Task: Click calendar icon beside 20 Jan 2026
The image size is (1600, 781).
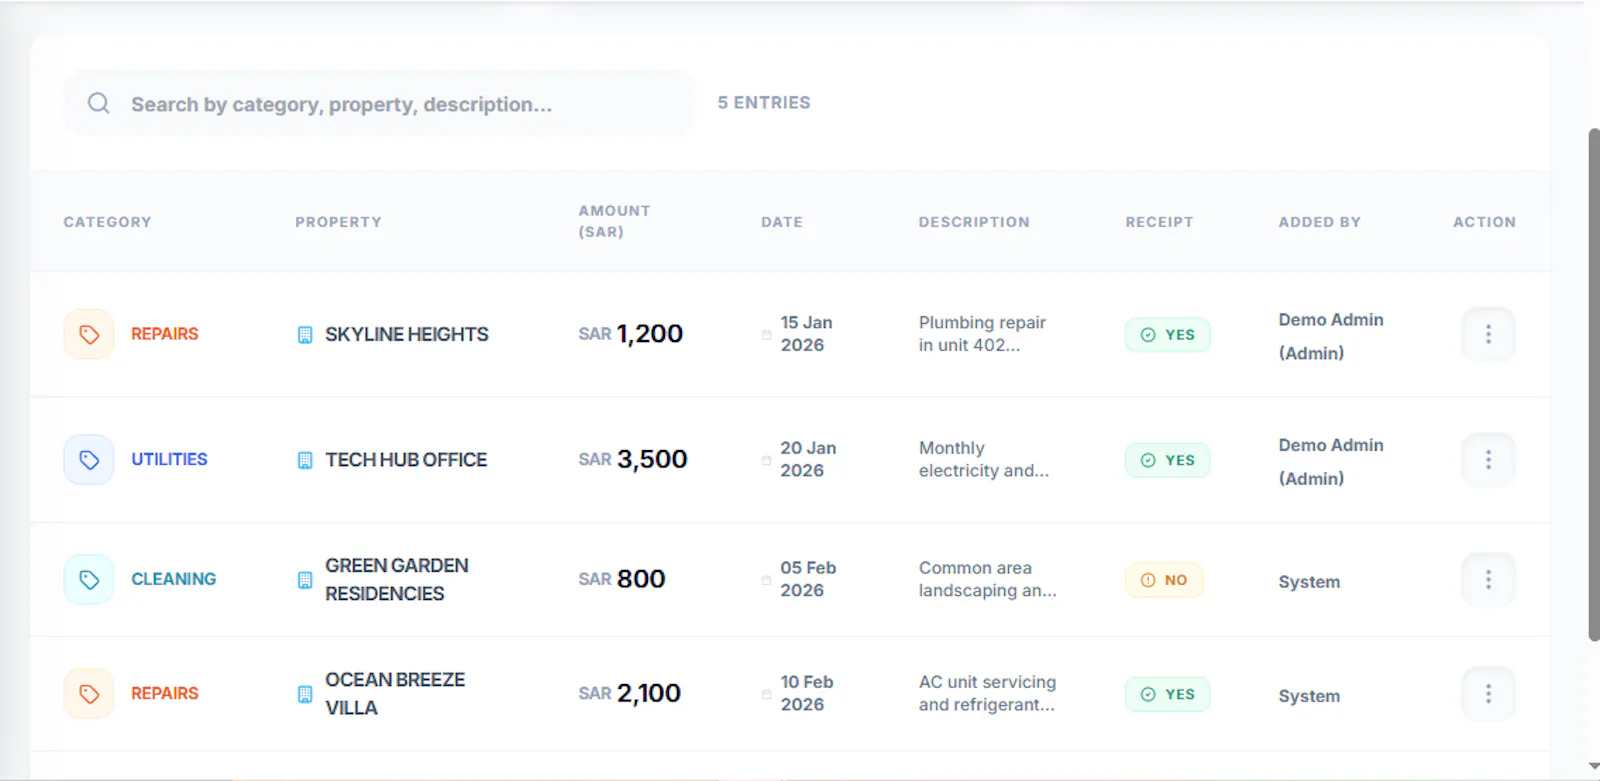Action: click(766, 460)
